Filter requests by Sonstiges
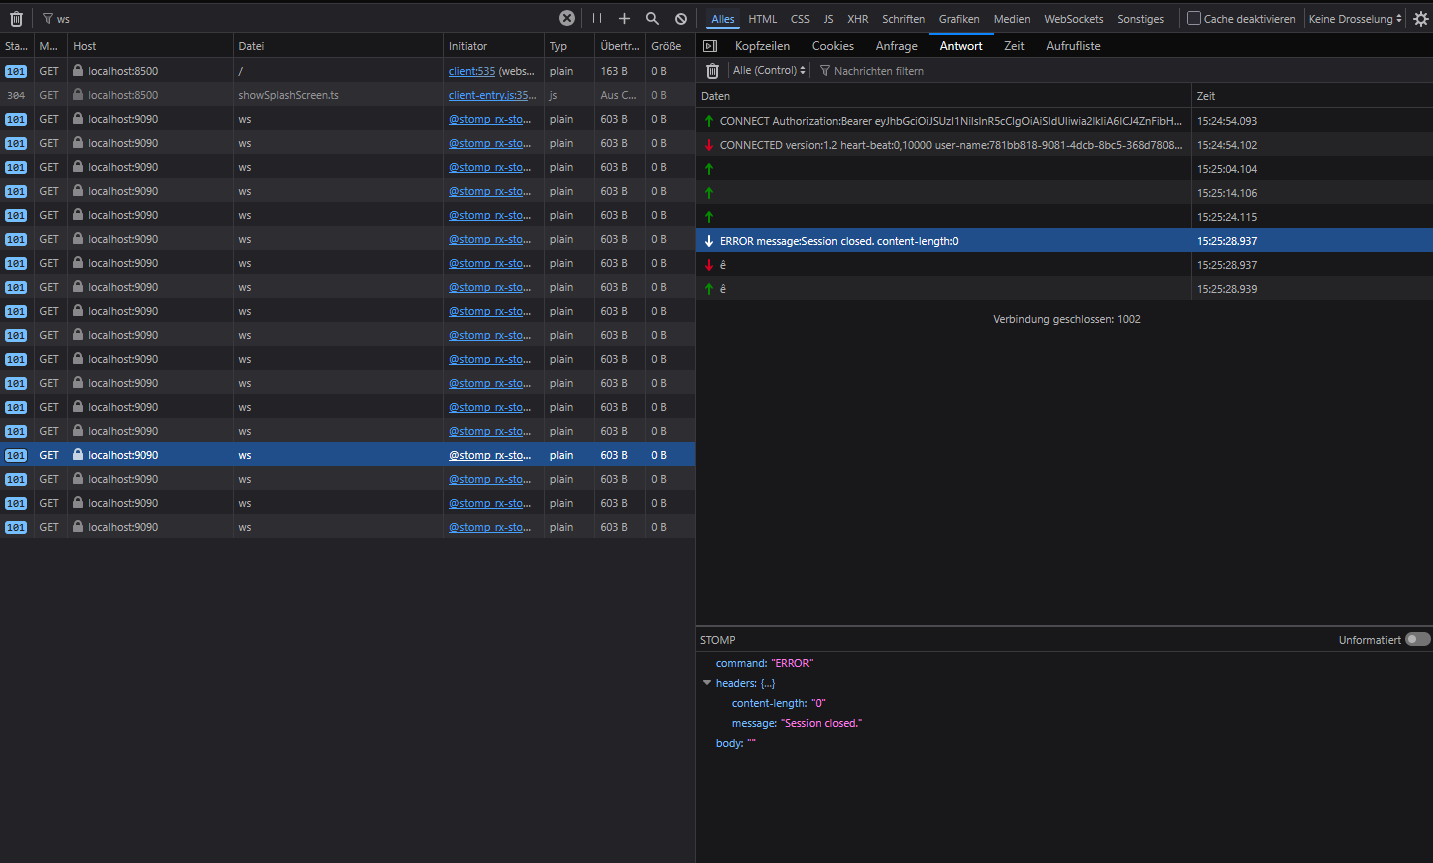1433x863 pixels. [x=1141, y=19]
